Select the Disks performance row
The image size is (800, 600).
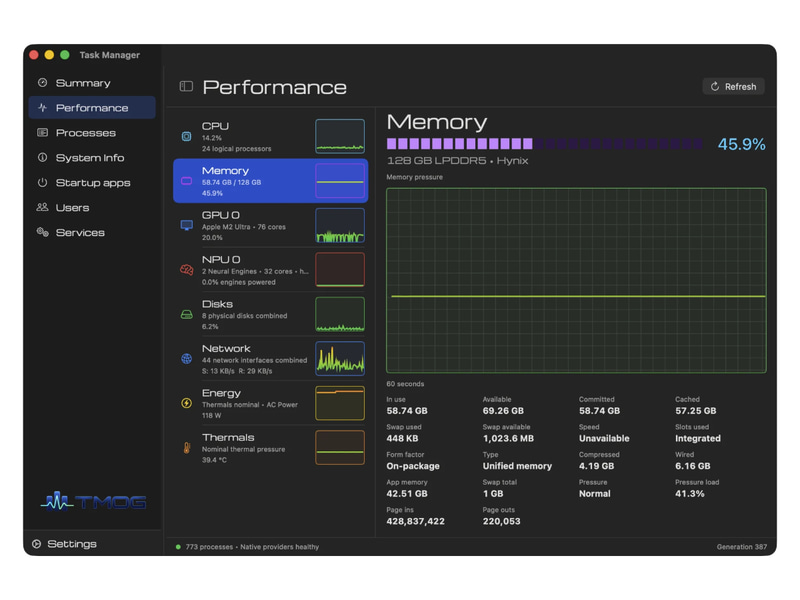(x=270, y=314)
